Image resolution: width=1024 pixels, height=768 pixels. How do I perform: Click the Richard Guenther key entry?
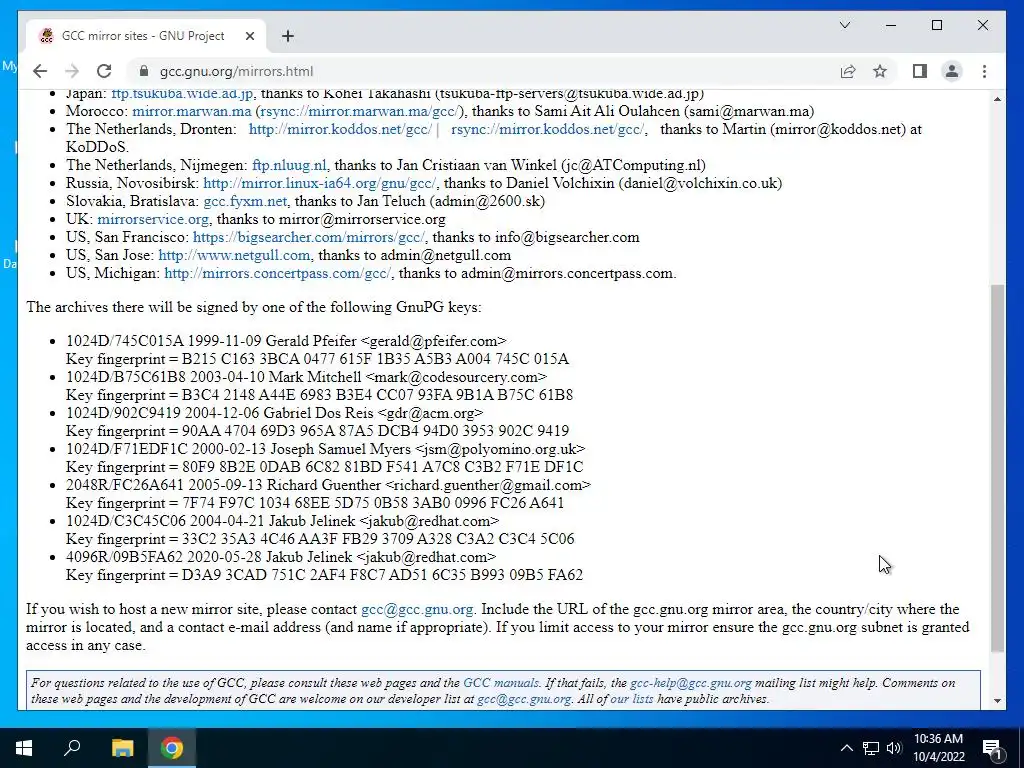tap(328, 485)
